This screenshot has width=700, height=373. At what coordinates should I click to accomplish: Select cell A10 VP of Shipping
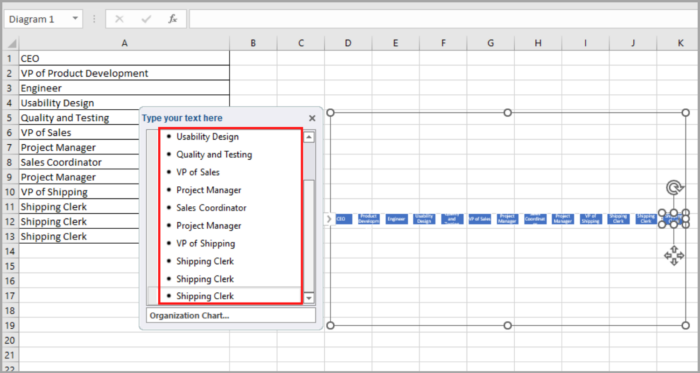[79, 192]
